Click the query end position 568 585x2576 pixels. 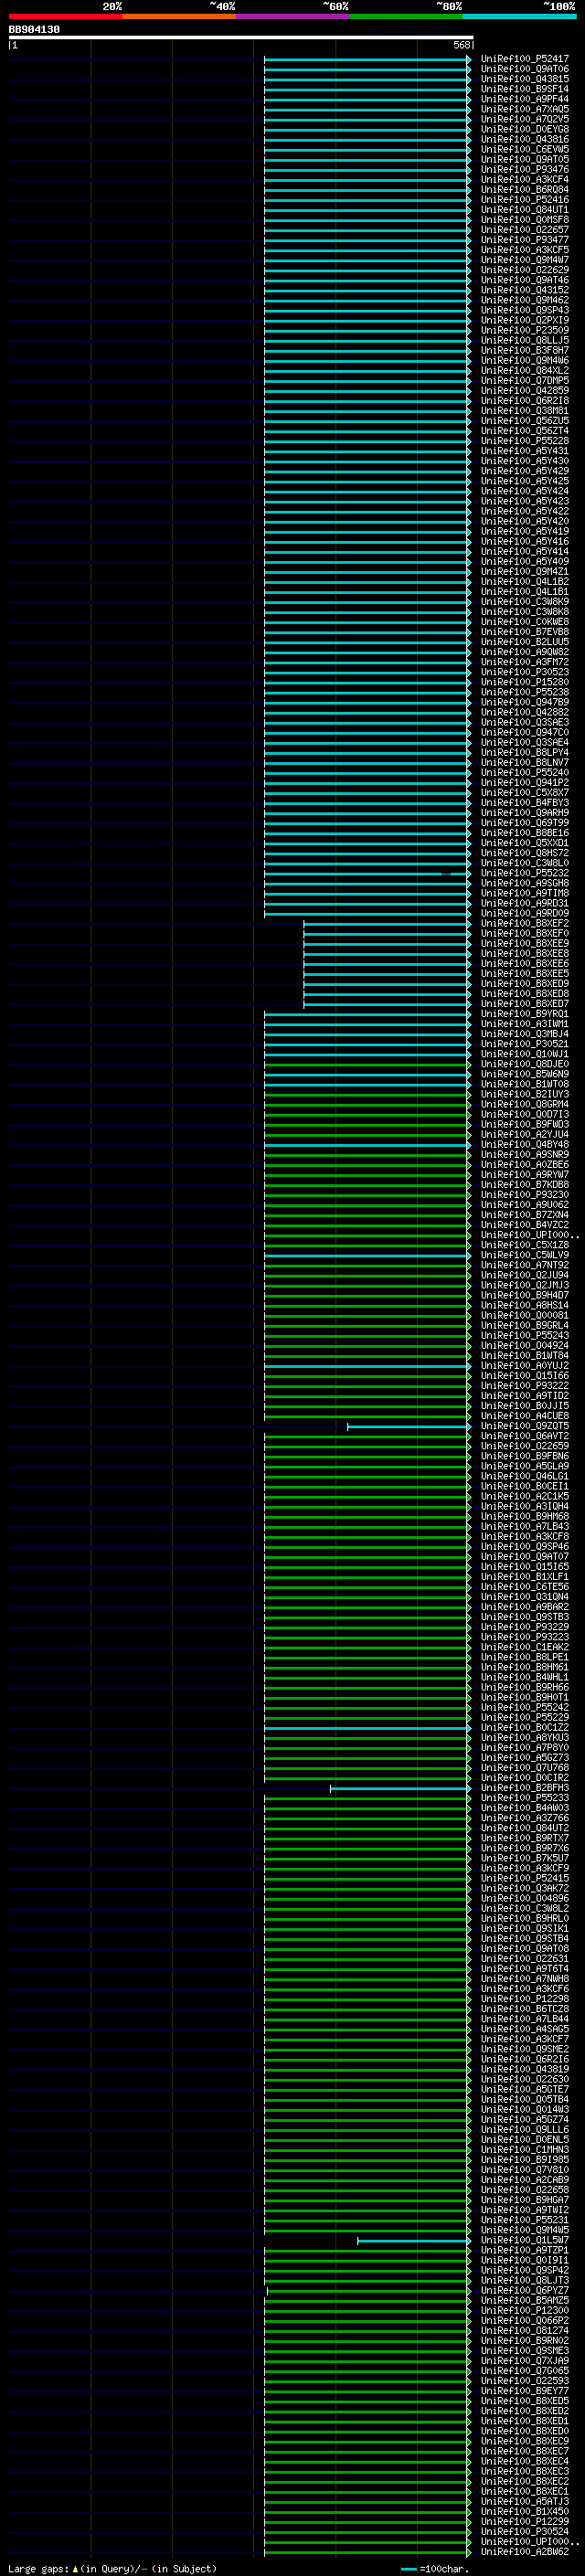(x=461, y=45)
